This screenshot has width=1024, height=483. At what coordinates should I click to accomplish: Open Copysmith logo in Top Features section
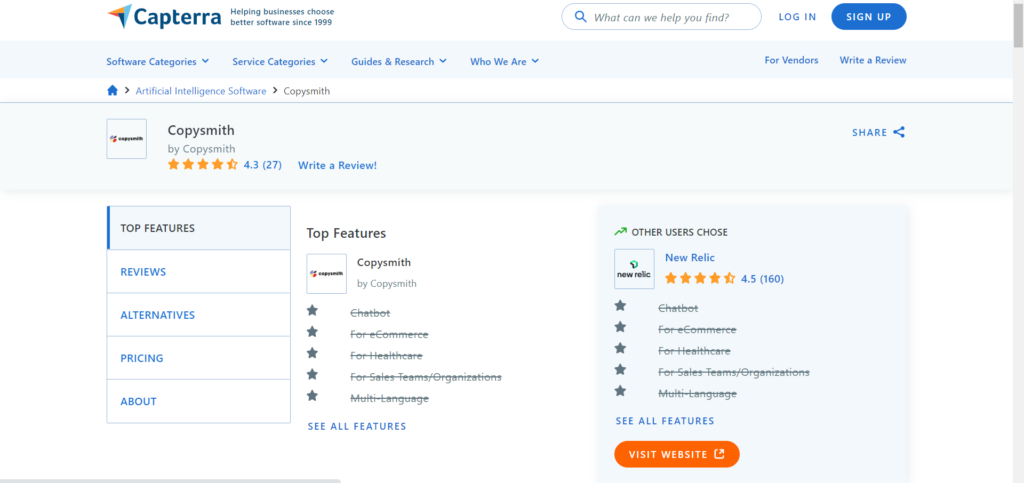pyautogui.click(x=327, y=273)
